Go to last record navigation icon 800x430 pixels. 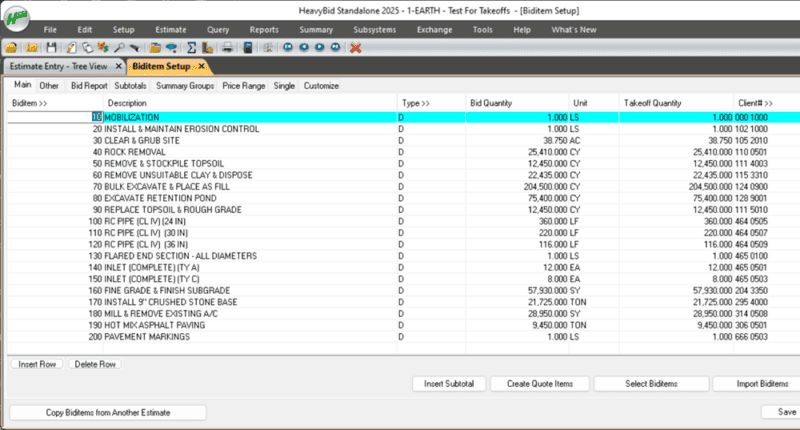[335, 47]
